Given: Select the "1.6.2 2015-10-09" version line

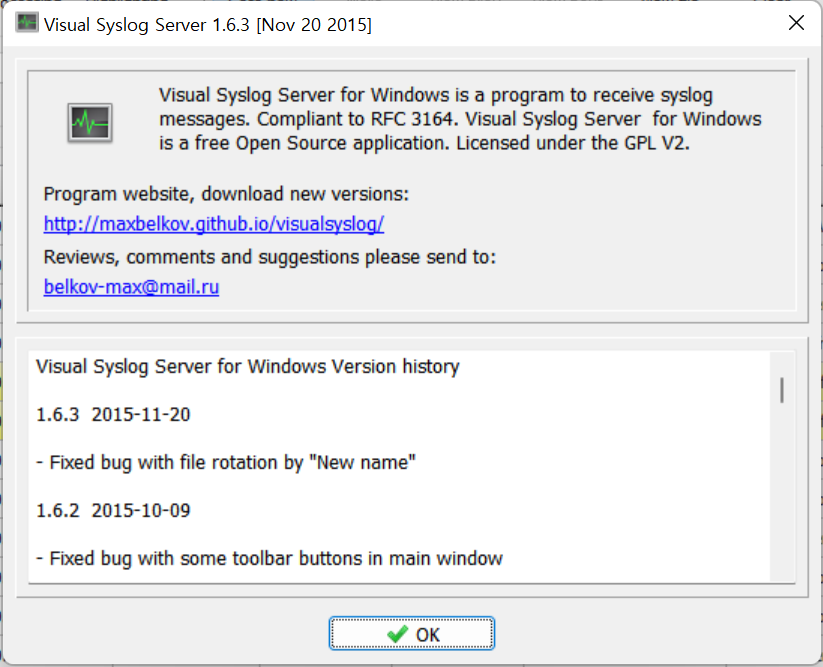Looking at the screenshot, I should coord(113,511).
